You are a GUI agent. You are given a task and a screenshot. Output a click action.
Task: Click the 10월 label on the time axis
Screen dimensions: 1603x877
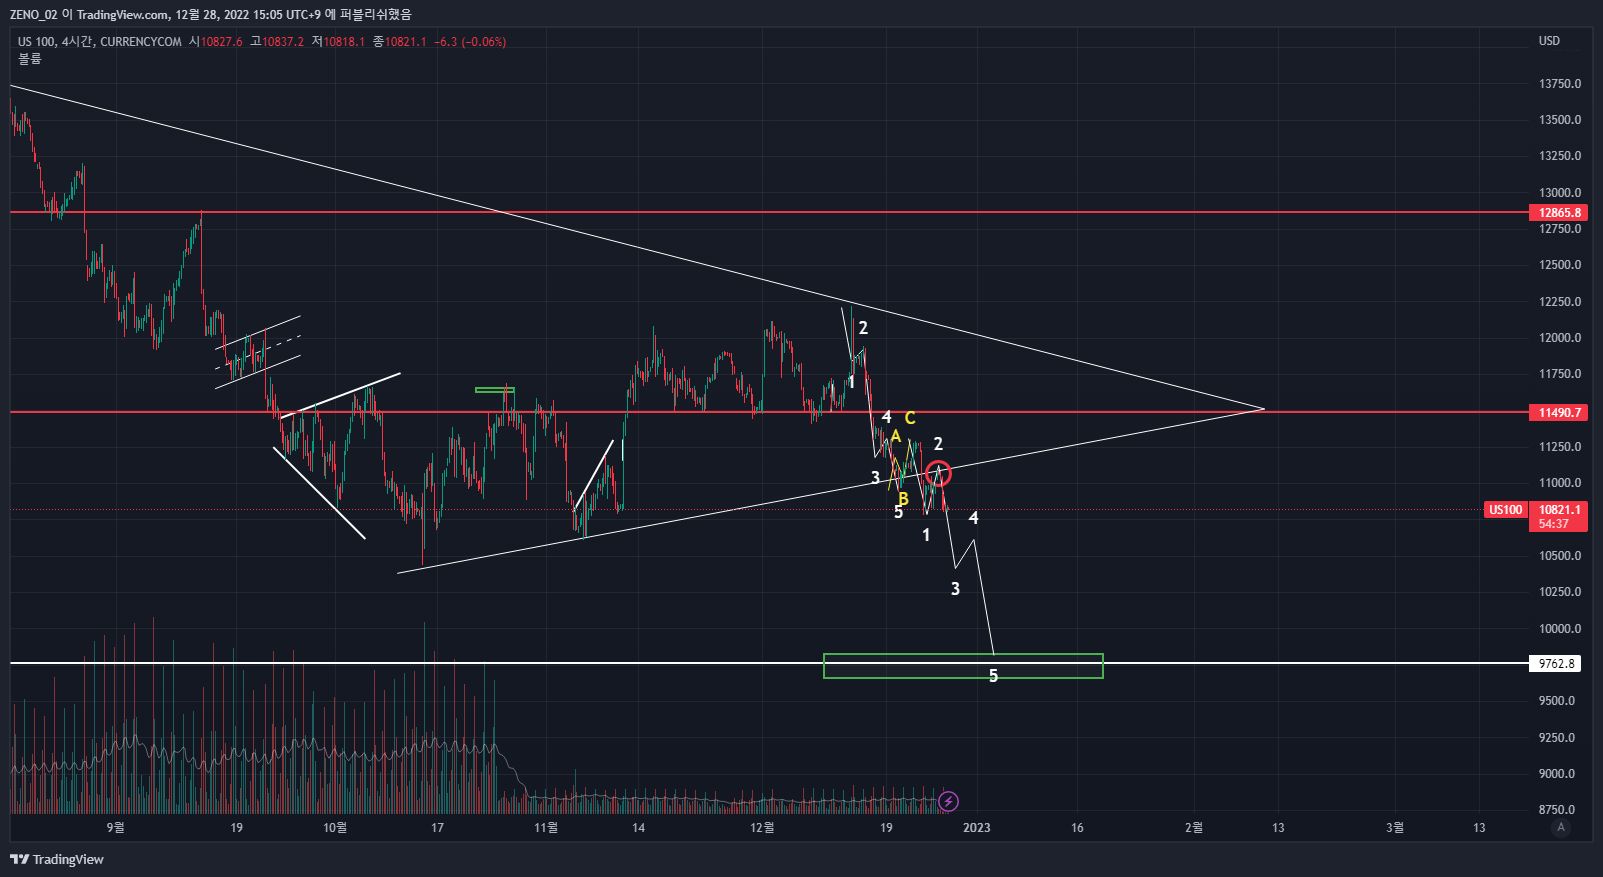(335, 828)
